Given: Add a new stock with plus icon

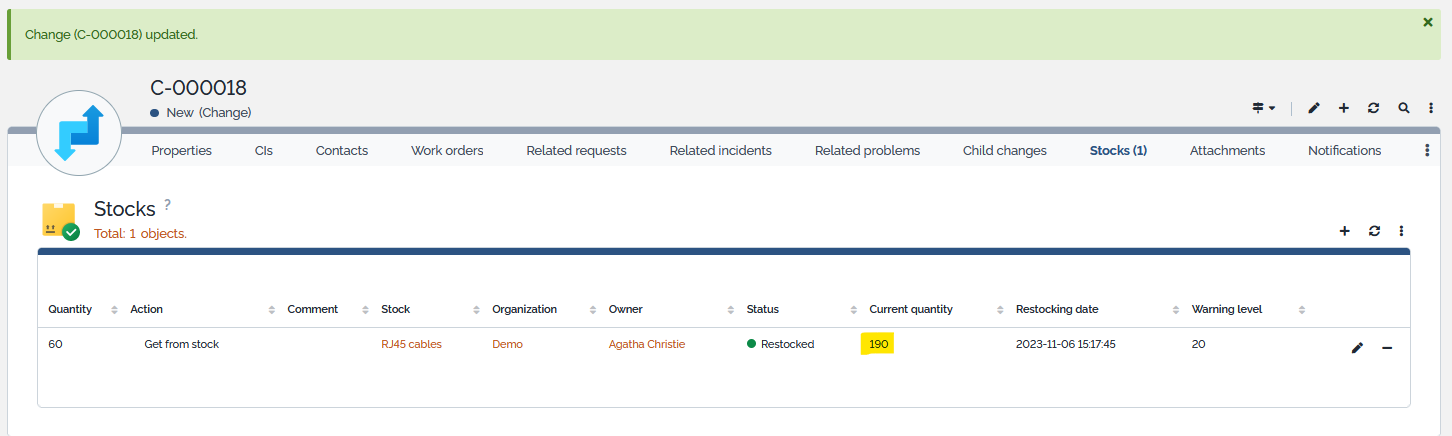Looking at the screenshot, I should tap(1345, 231).
